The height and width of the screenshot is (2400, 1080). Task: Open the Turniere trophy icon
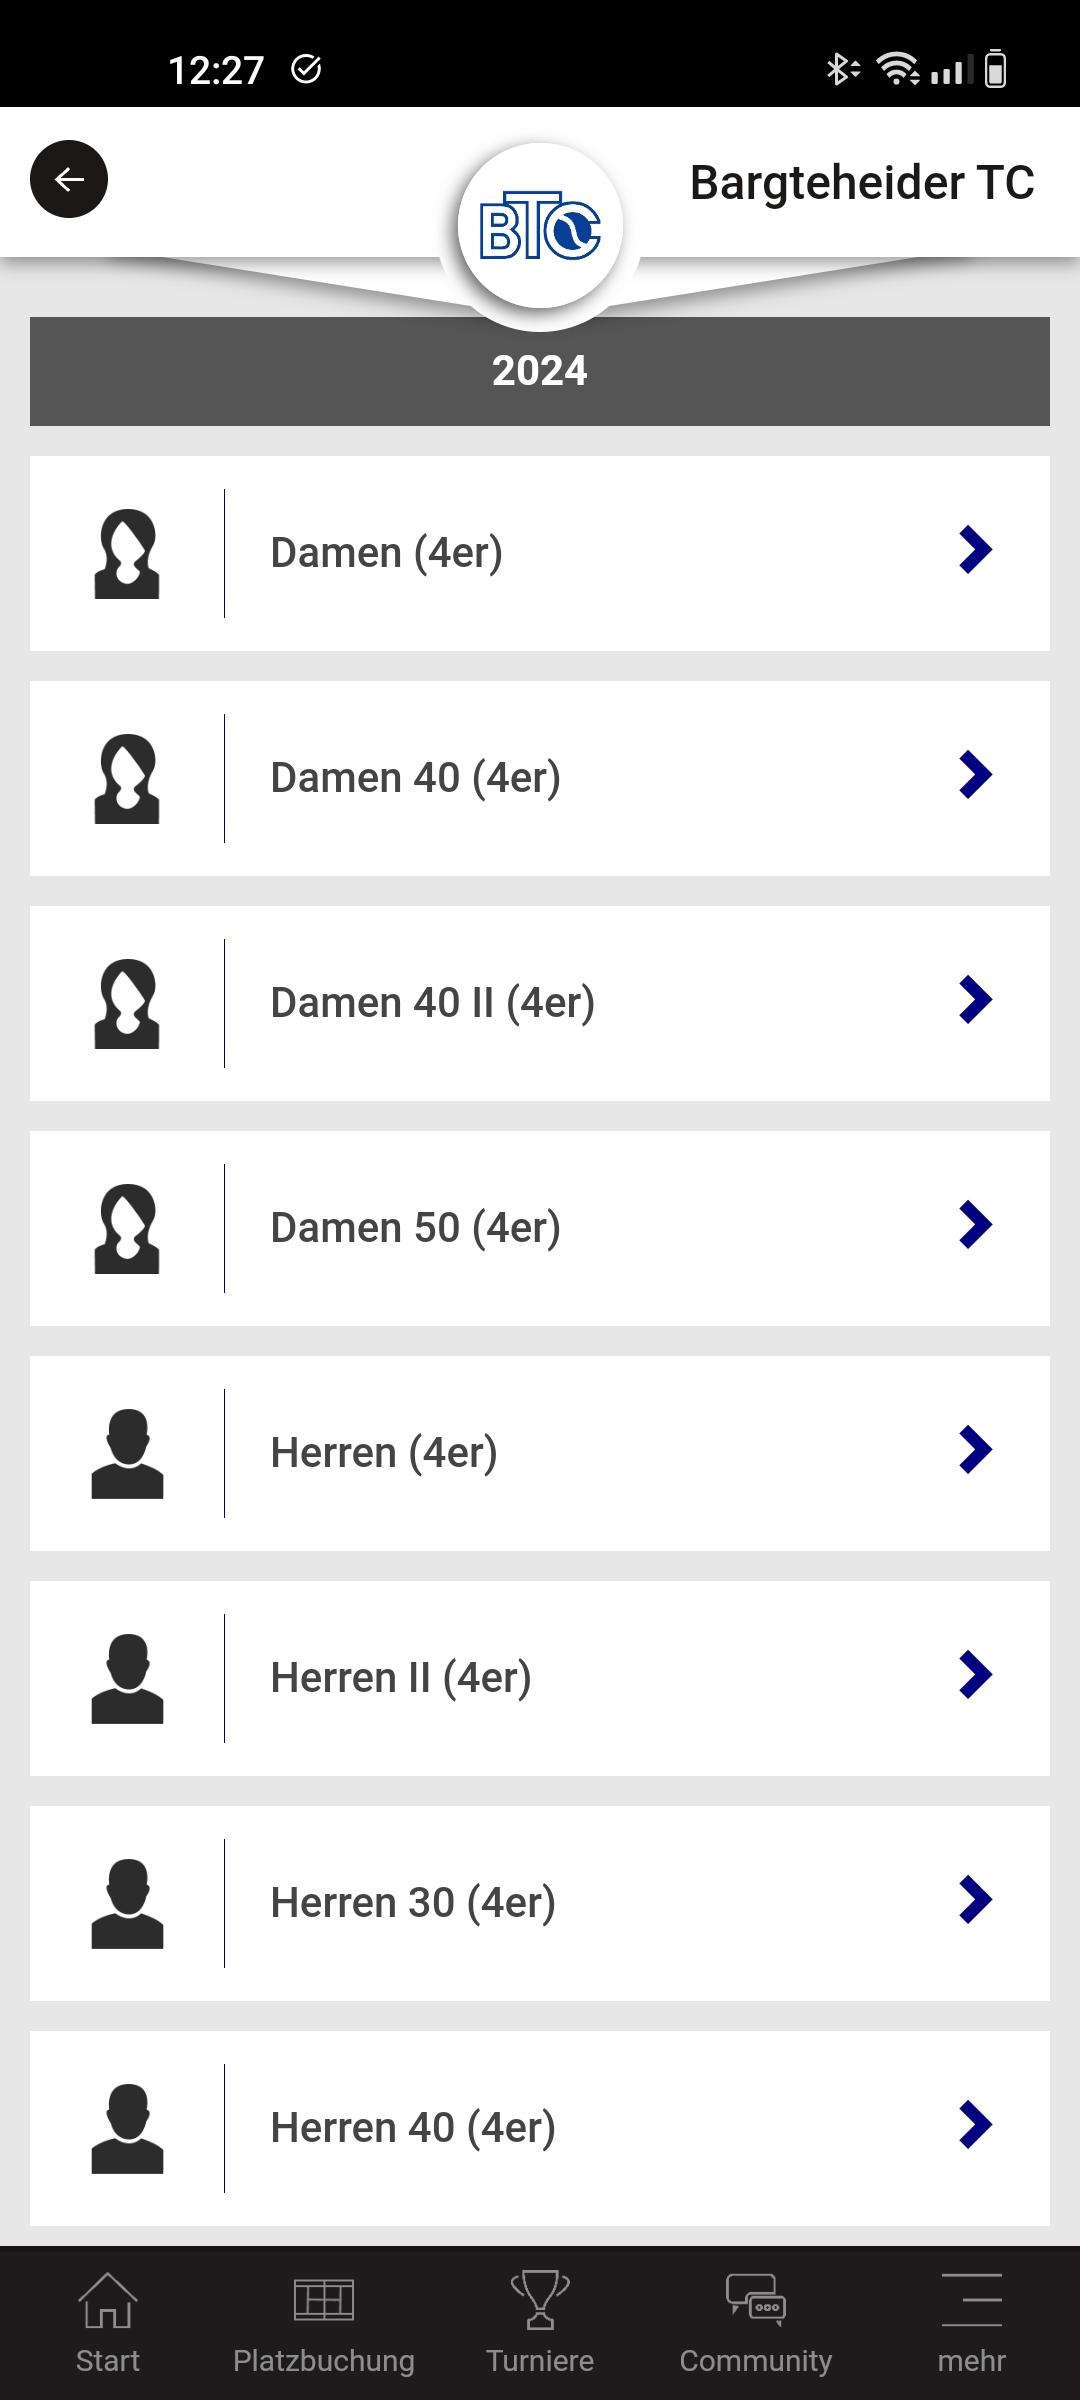coord(540,2300)
